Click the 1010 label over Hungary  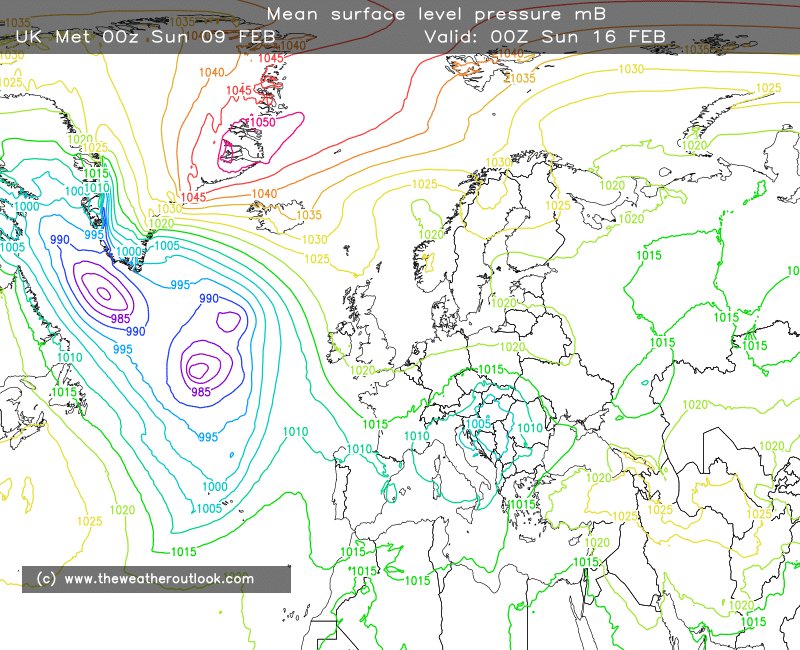tap(530, 428)
